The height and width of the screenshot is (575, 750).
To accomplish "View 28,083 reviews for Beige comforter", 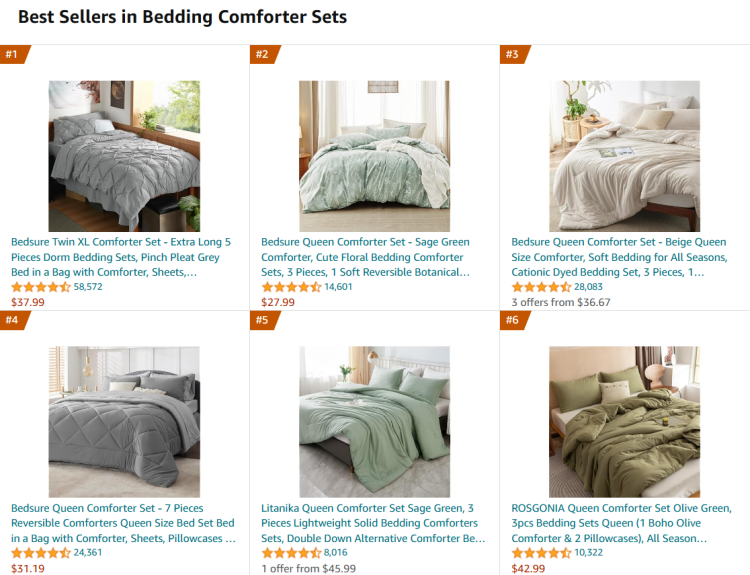I will click(x=588, y=287).
